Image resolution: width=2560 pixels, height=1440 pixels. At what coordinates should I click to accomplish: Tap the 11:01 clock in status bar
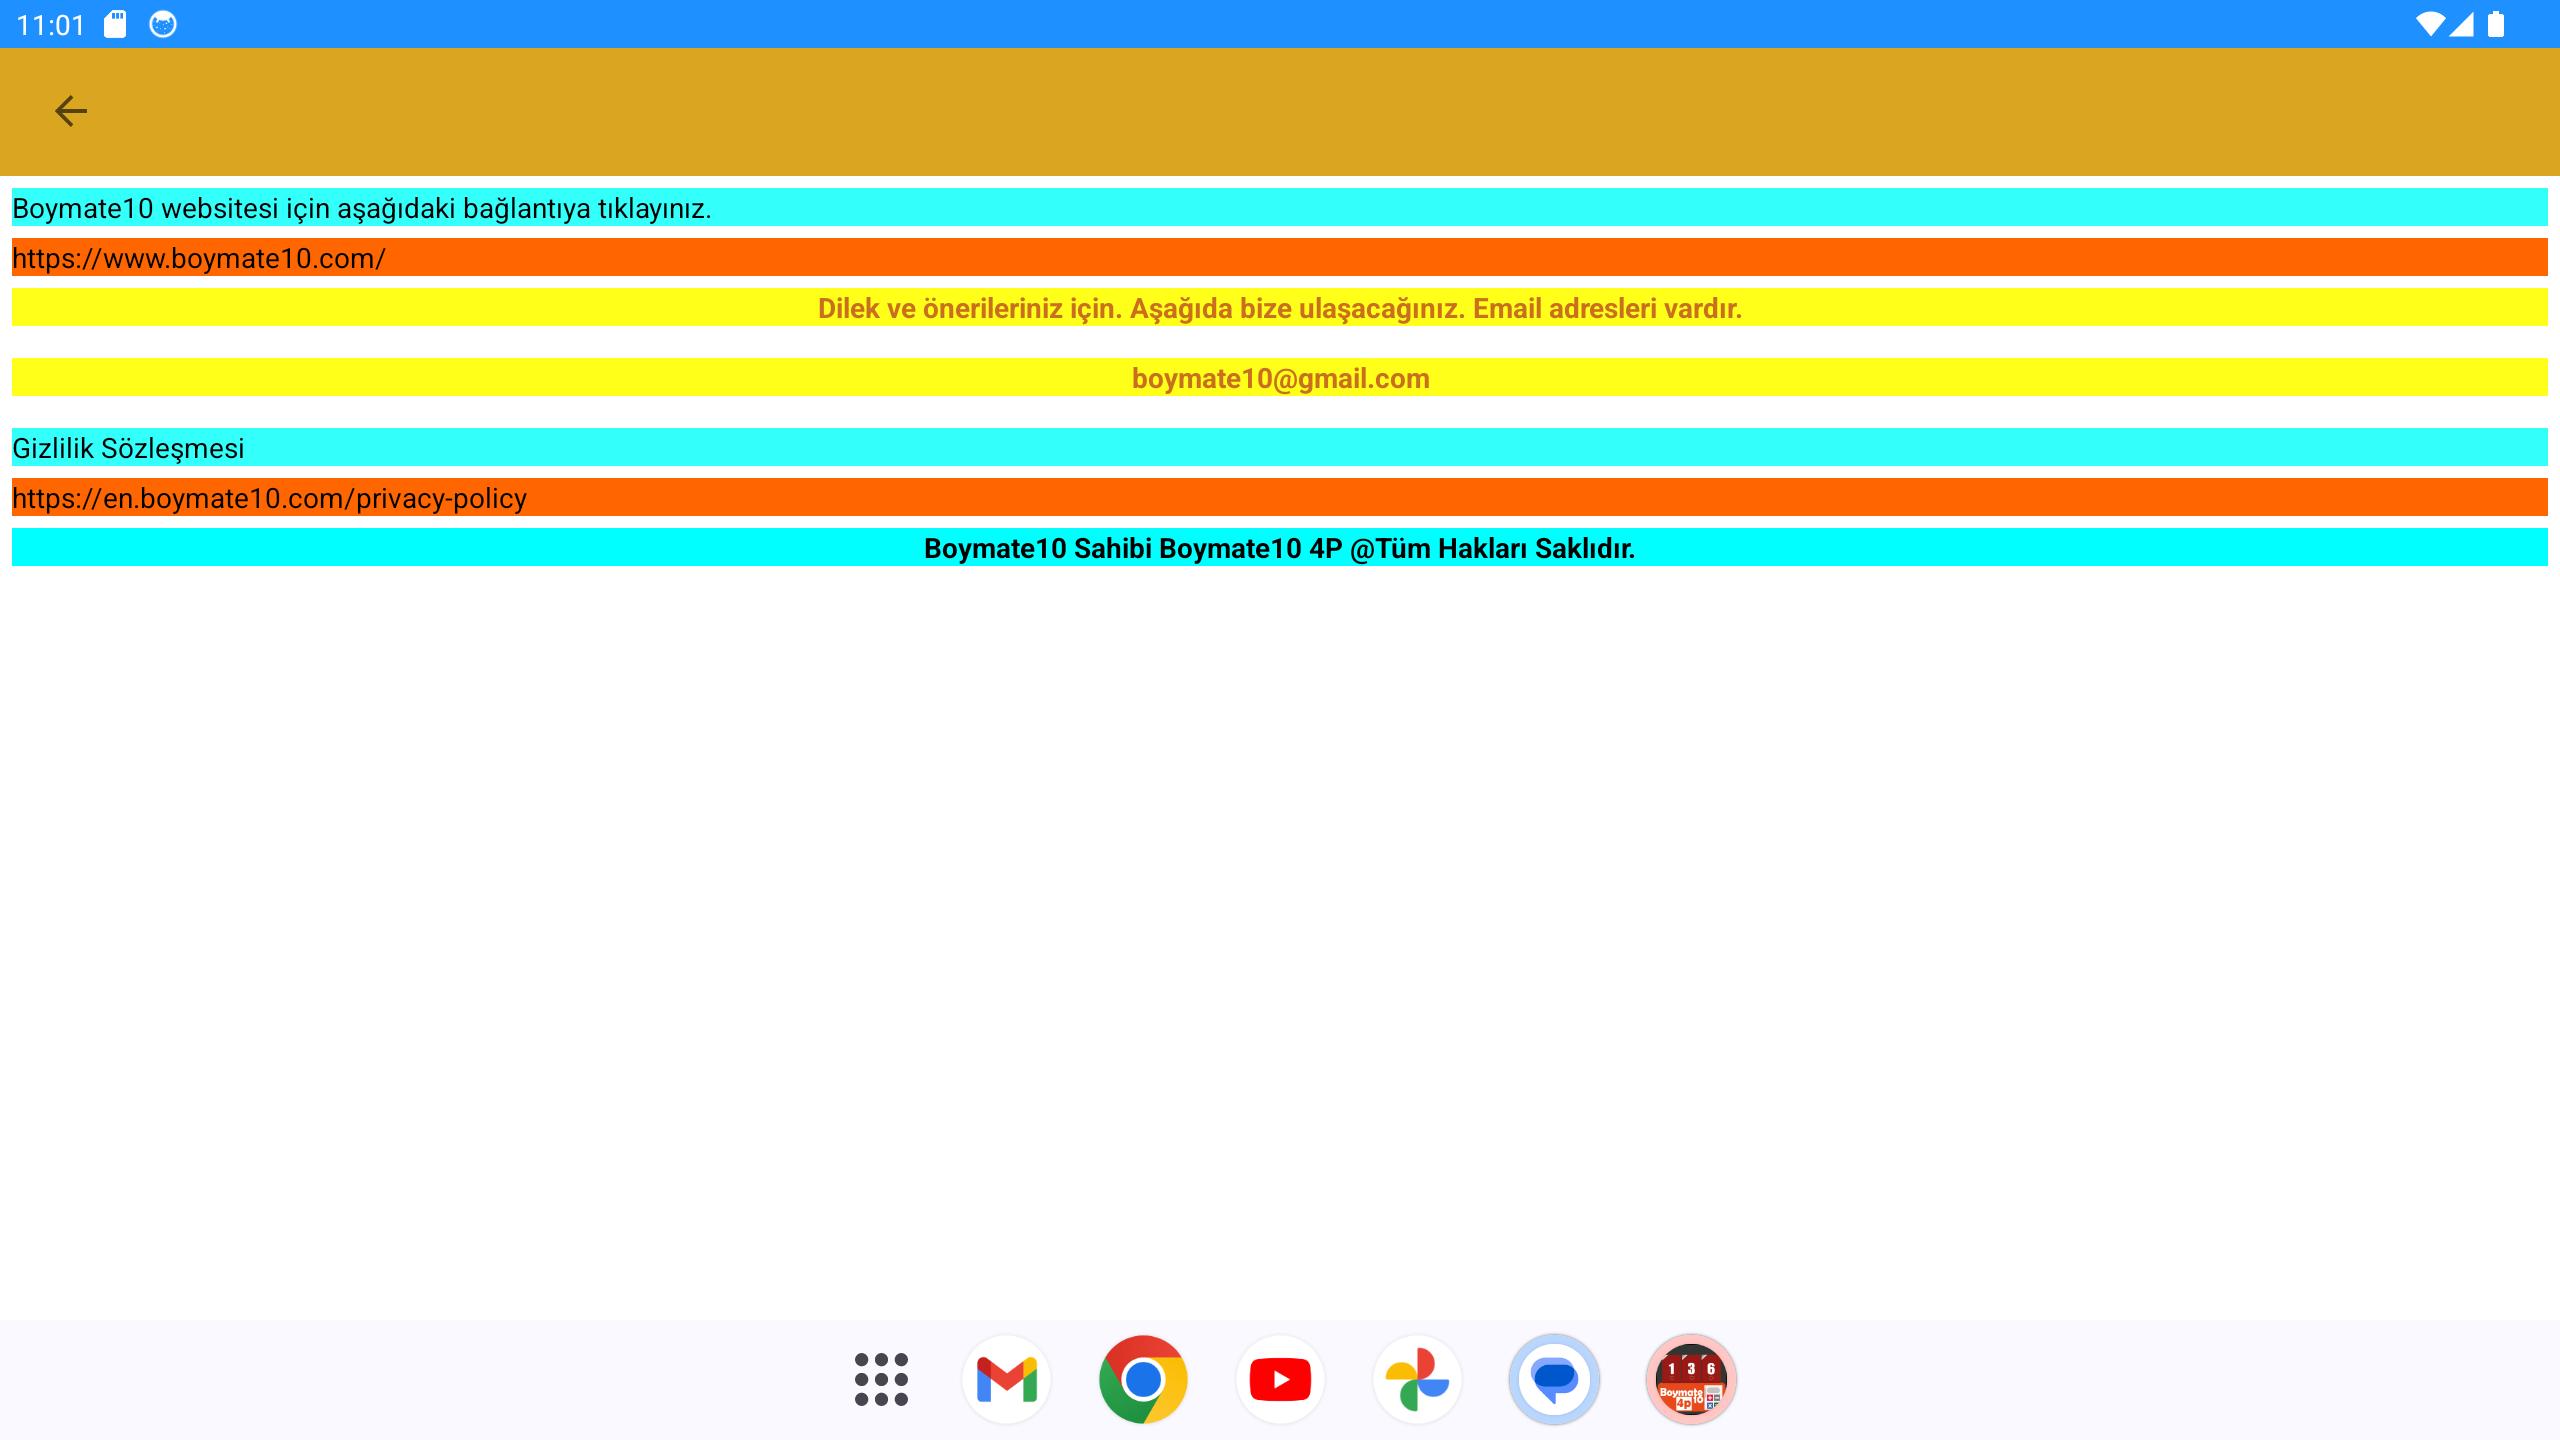[51, 25]
